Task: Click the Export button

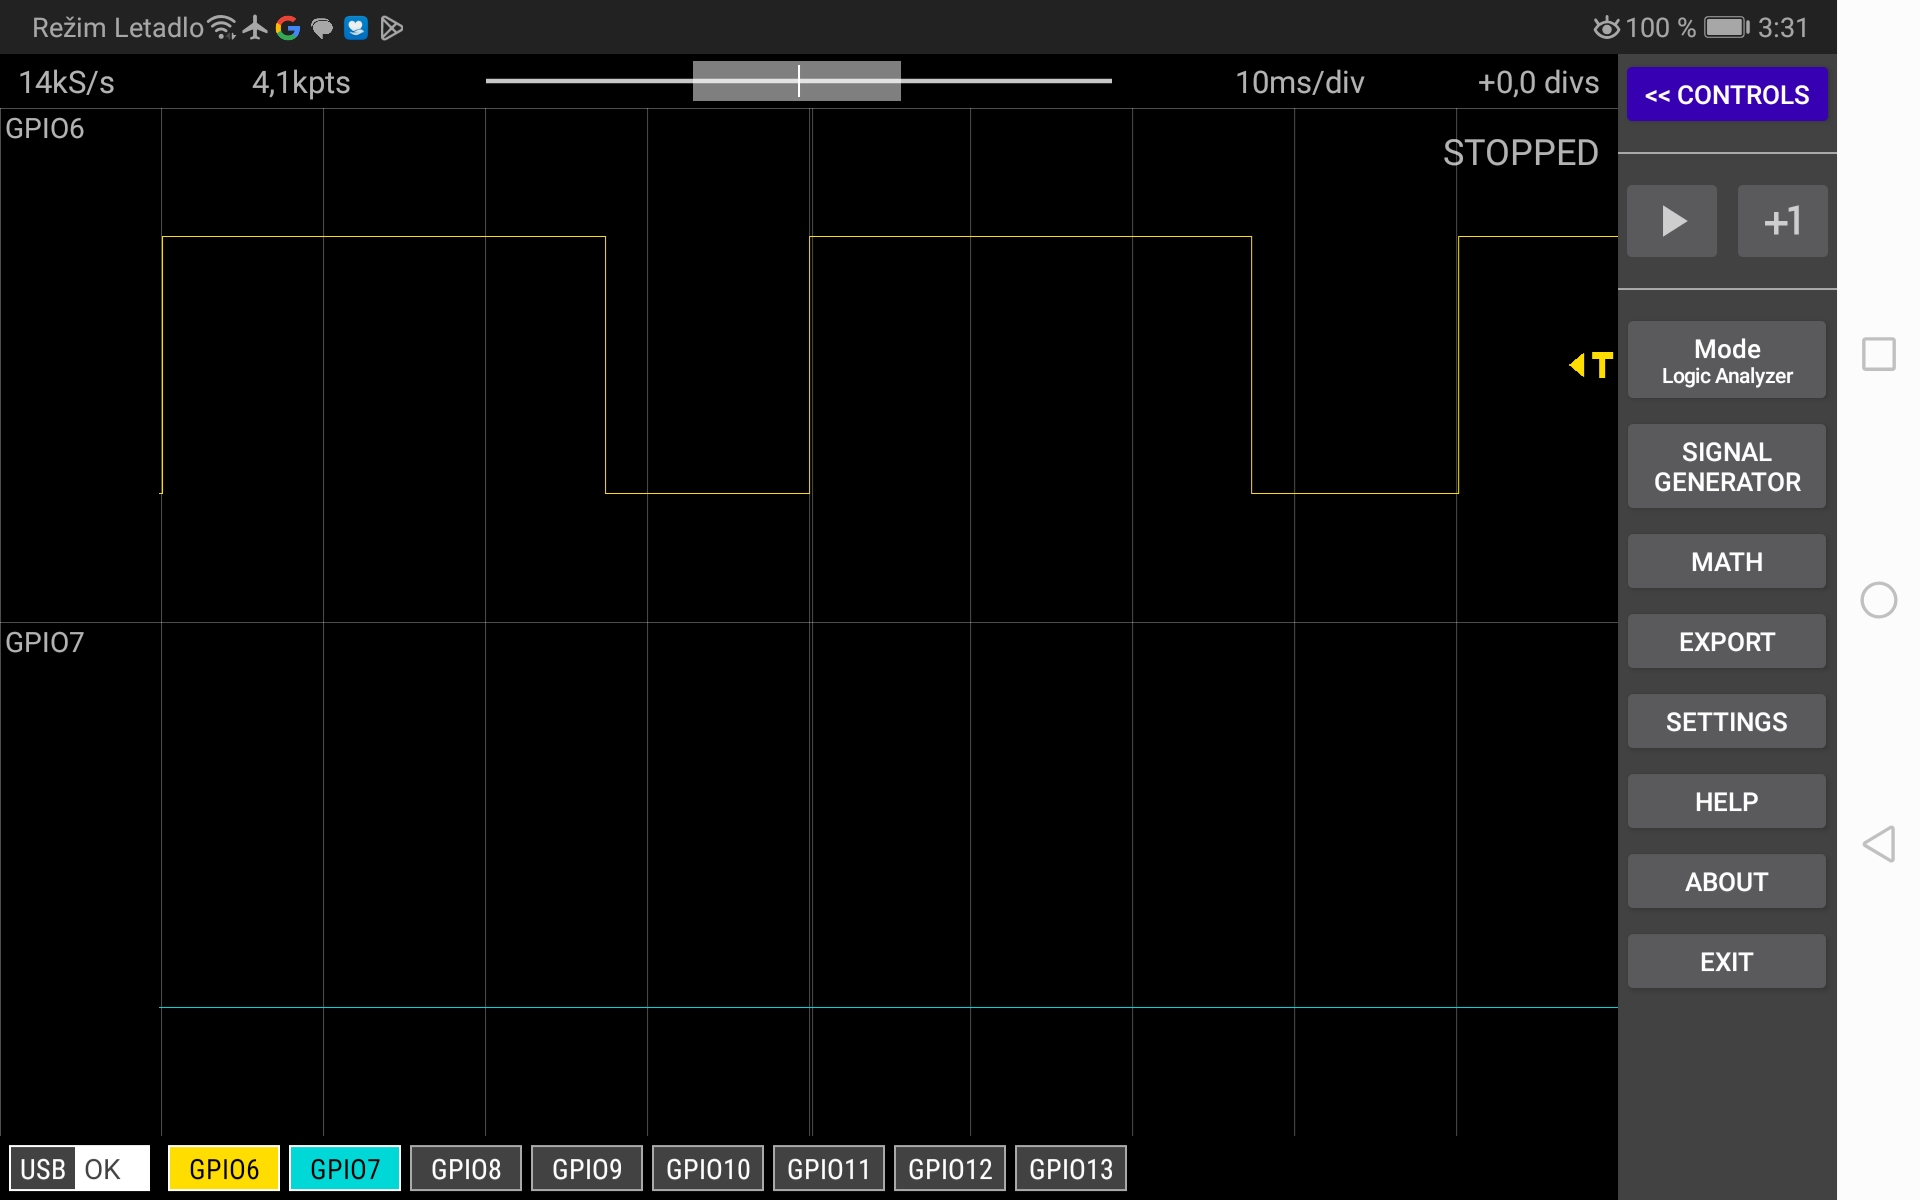Action: (x=1726, y=641)
